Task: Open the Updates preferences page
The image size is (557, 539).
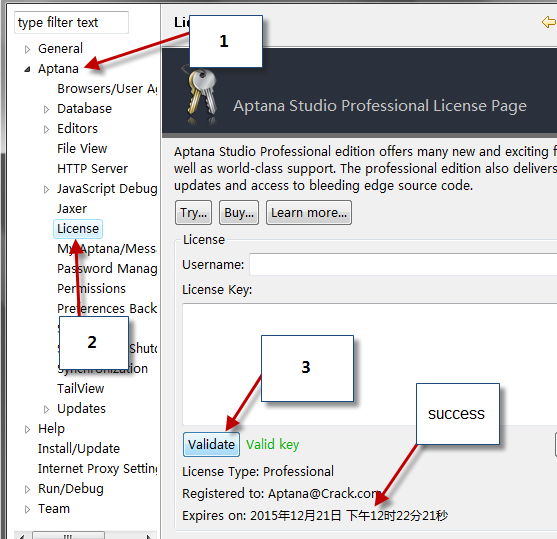Action: point(81,409)
